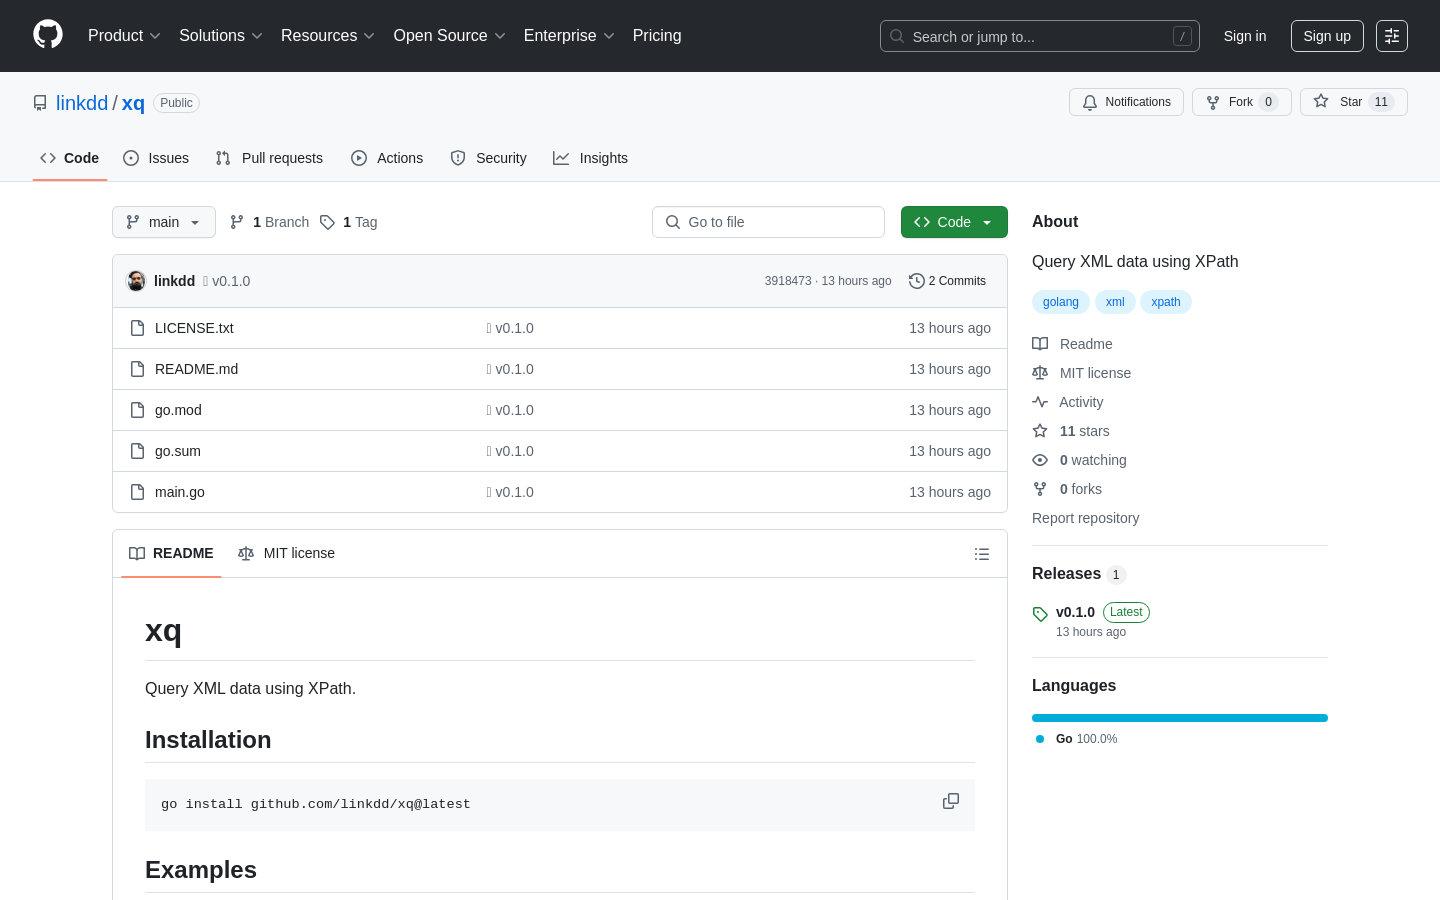
Task: Click Report repository link
Action: point(1085,518)
